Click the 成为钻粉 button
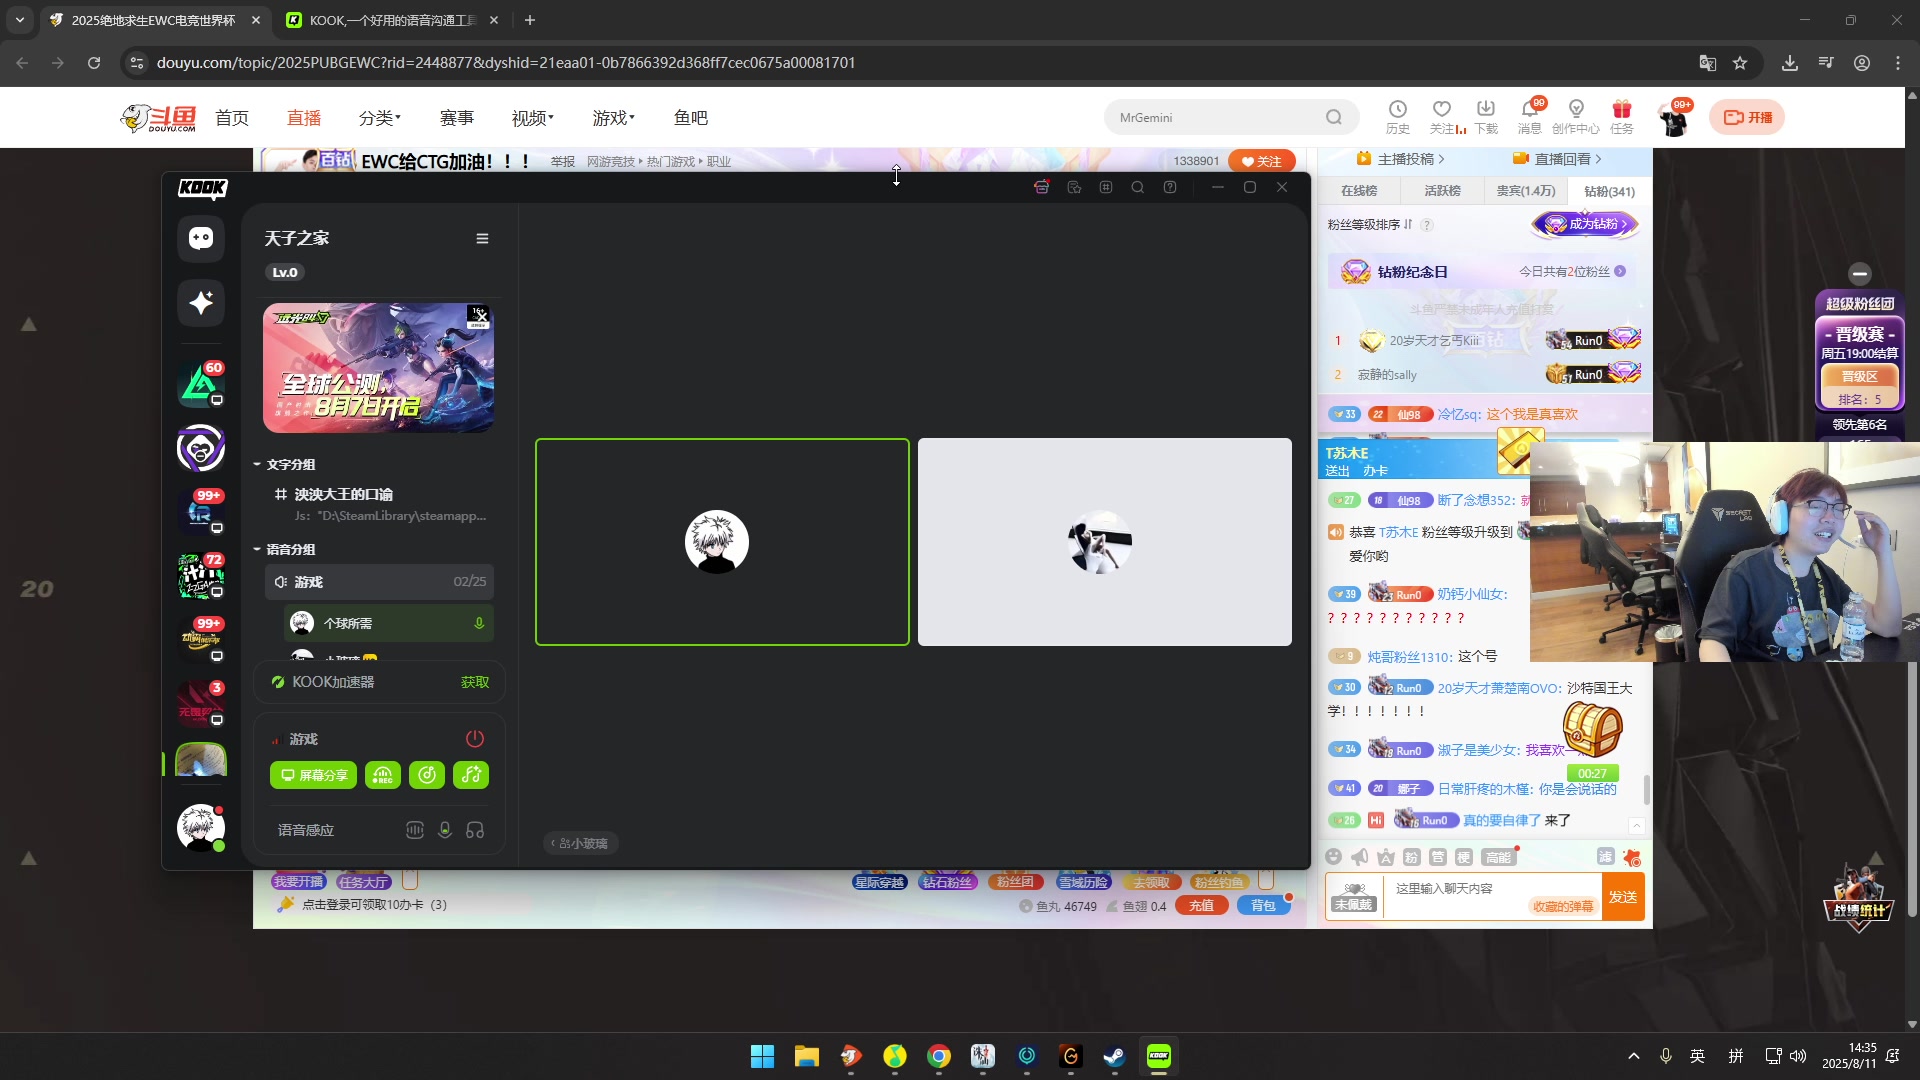Image resolution: width=1920 pixels, height=1080 pixels. point(1586,224)
